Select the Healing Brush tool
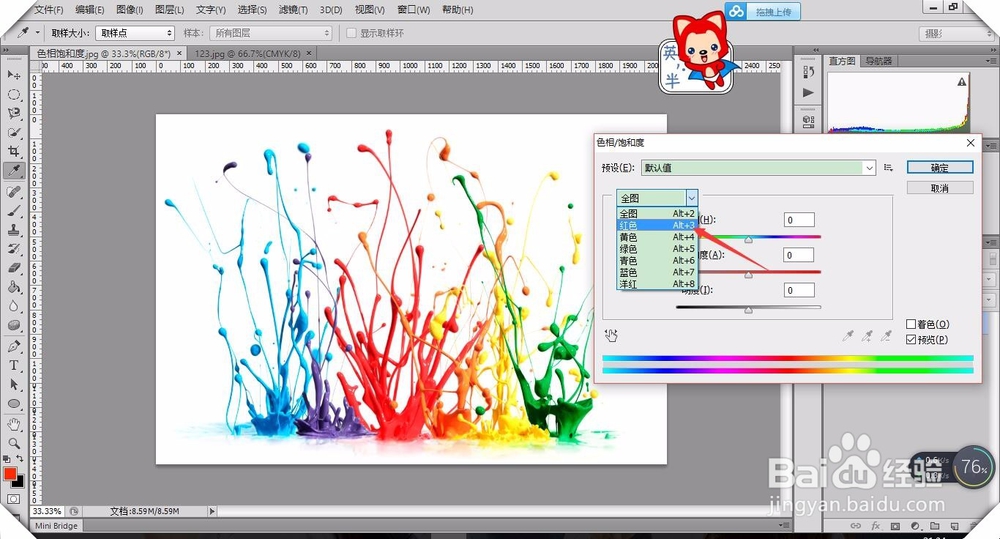Screen dimensions: 1000x539 [13, 191]
